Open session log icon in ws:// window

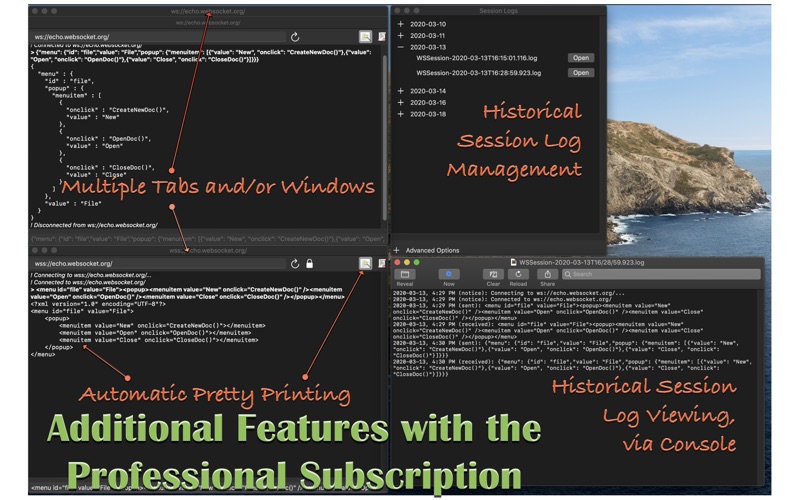coord(382,36)
